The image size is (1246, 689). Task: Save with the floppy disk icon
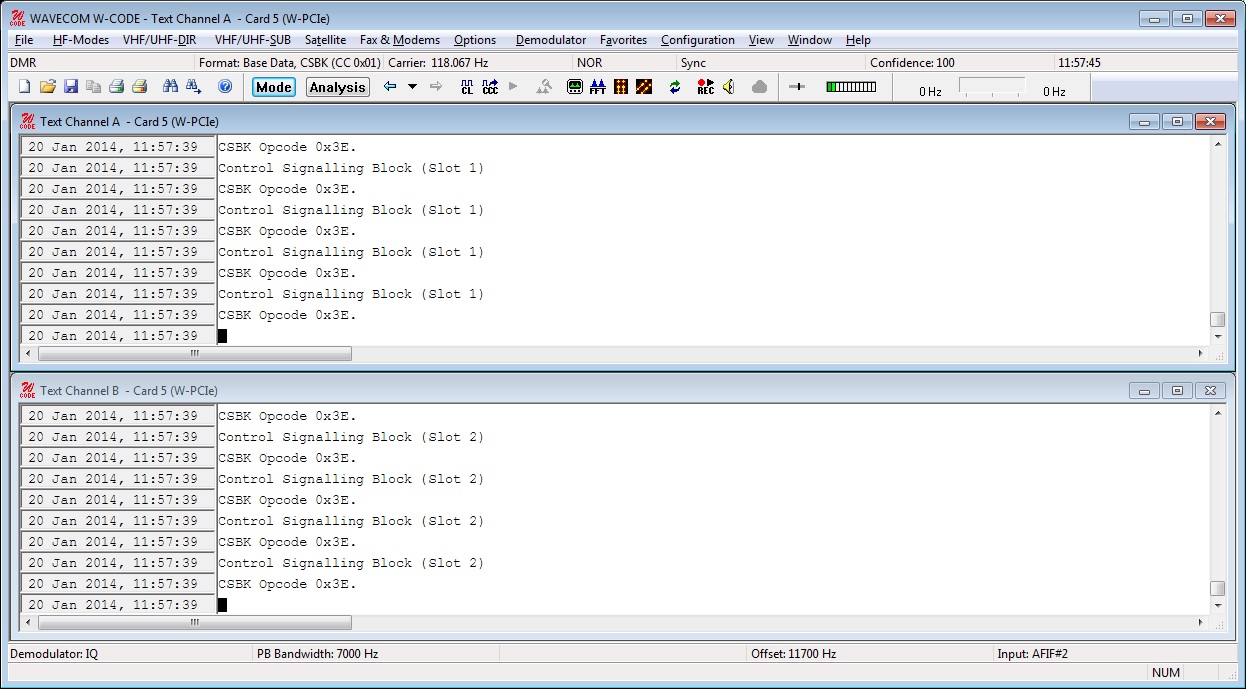click(x=71, y=87)
